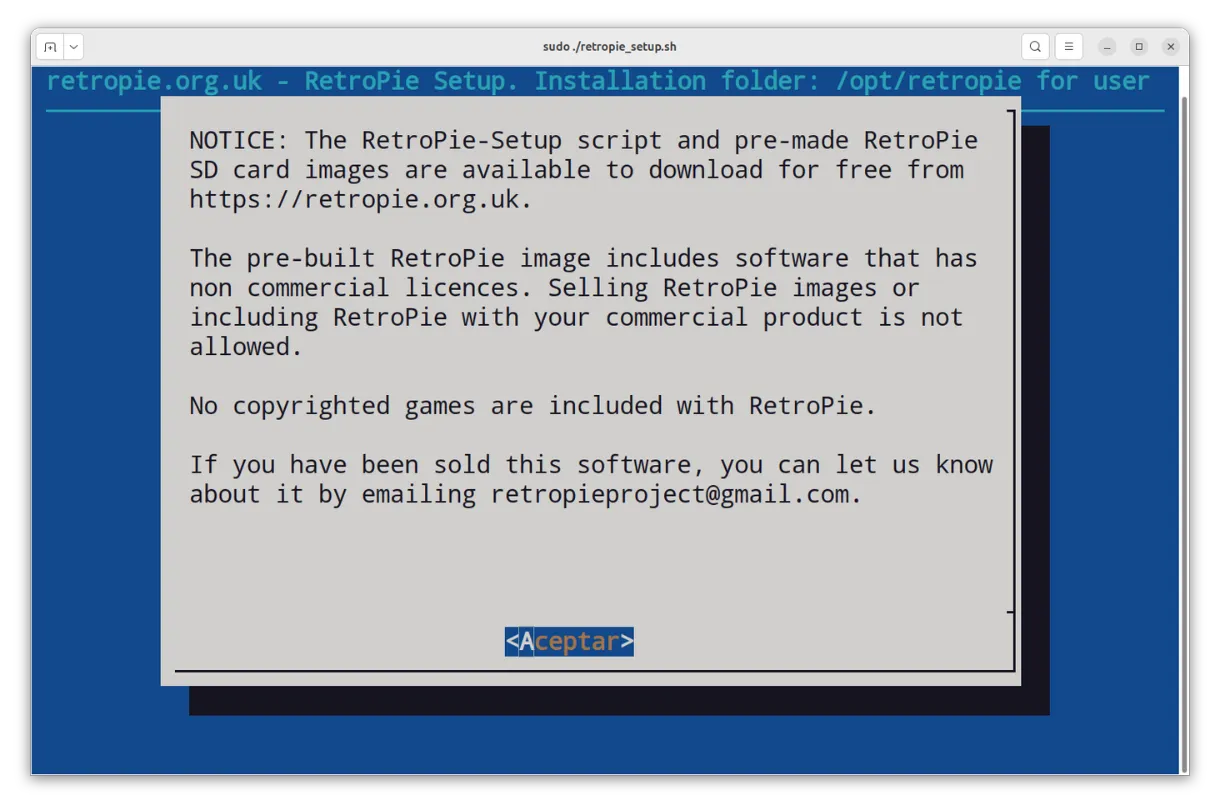Click the /opt/retropie installation folder path
1220x808 pixels.
(929, 81)
